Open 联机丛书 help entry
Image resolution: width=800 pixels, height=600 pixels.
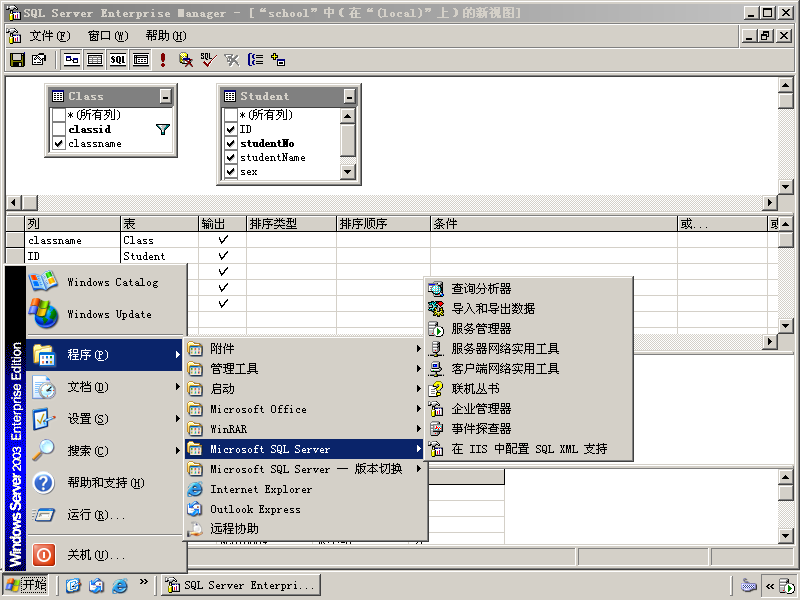click(x=529, y=389)
